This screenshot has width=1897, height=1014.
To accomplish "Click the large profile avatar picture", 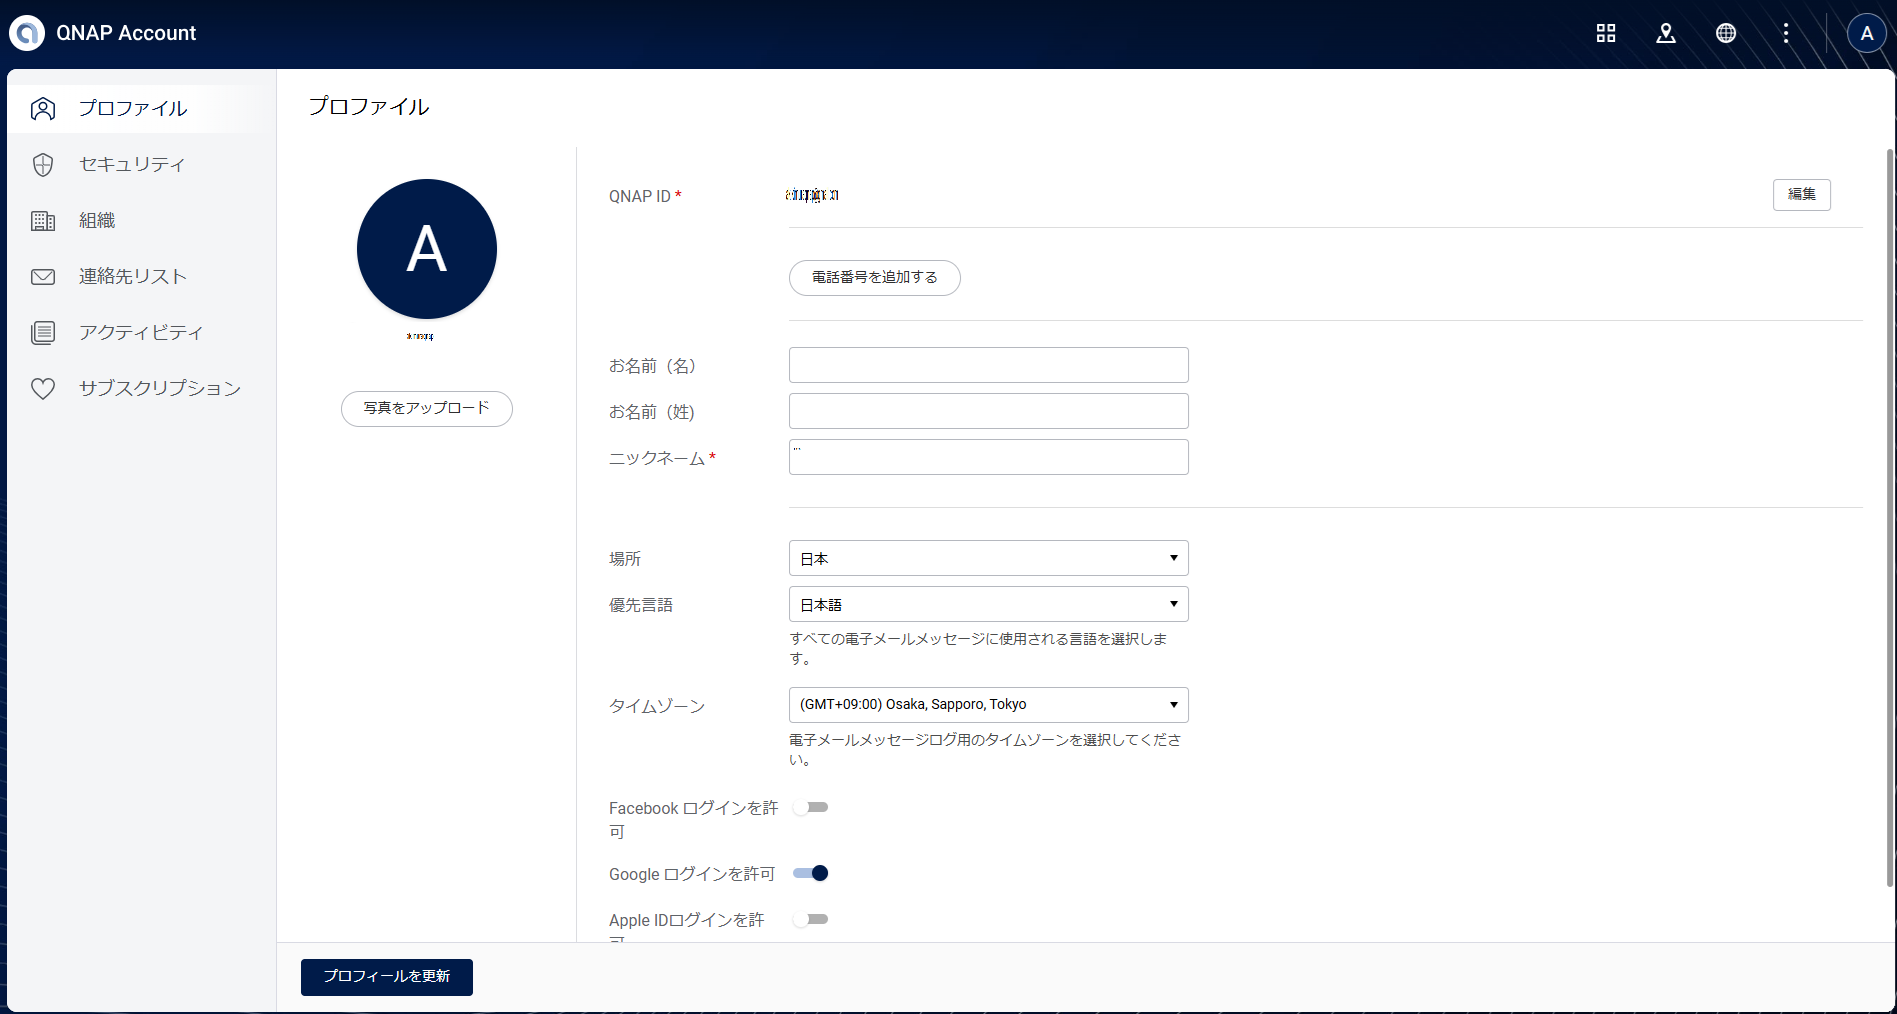I will click(426, 249).
